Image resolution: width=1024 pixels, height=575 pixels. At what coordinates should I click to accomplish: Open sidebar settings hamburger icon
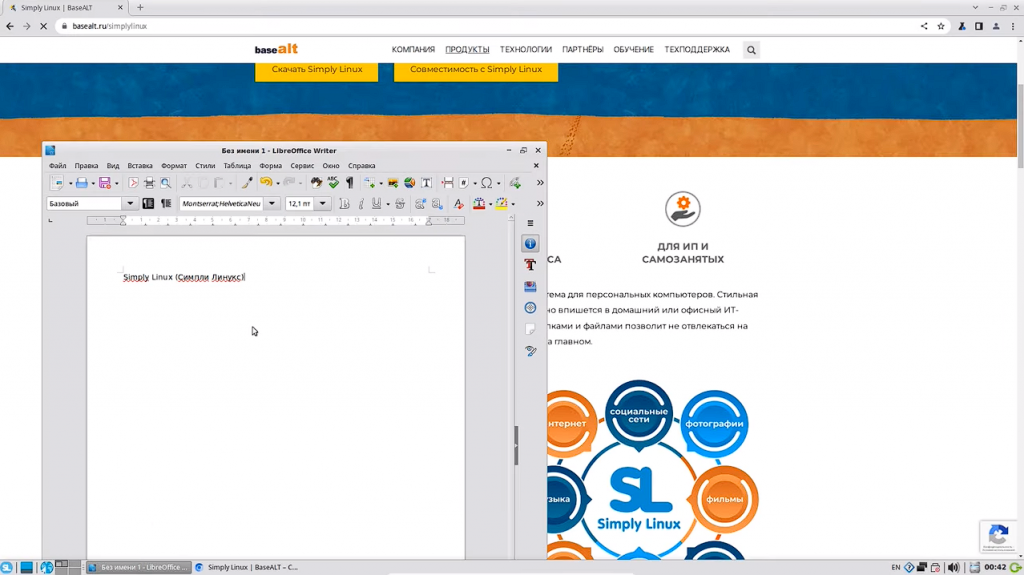tap(530, 223)
